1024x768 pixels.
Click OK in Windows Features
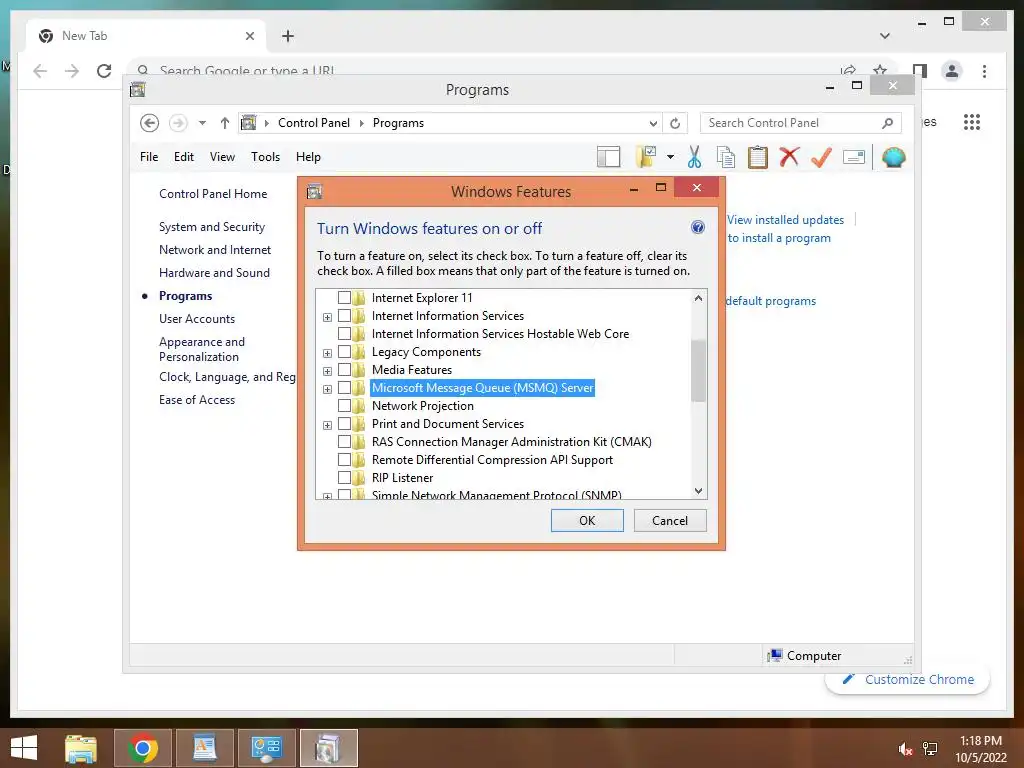(587, 520)
